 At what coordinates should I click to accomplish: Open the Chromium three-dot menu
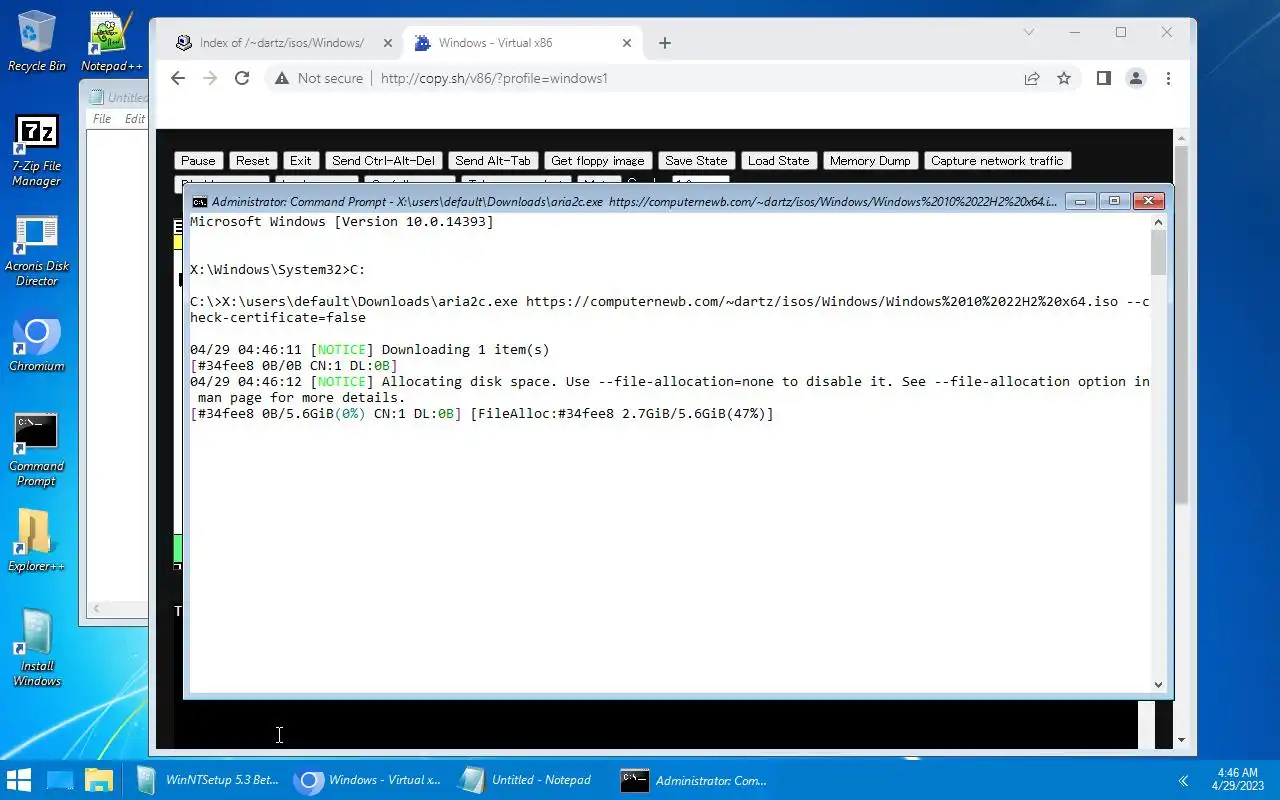(x=1168, y=78)
